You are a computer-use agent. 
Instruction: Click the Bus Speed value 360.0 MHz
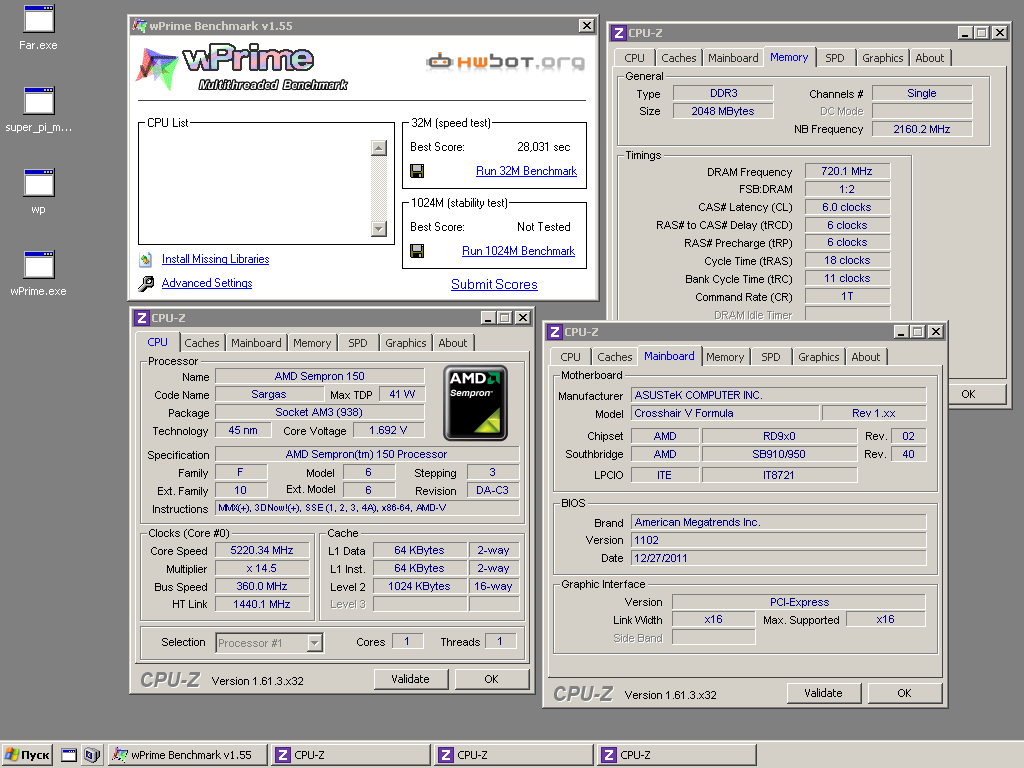[x=262, y=586]
